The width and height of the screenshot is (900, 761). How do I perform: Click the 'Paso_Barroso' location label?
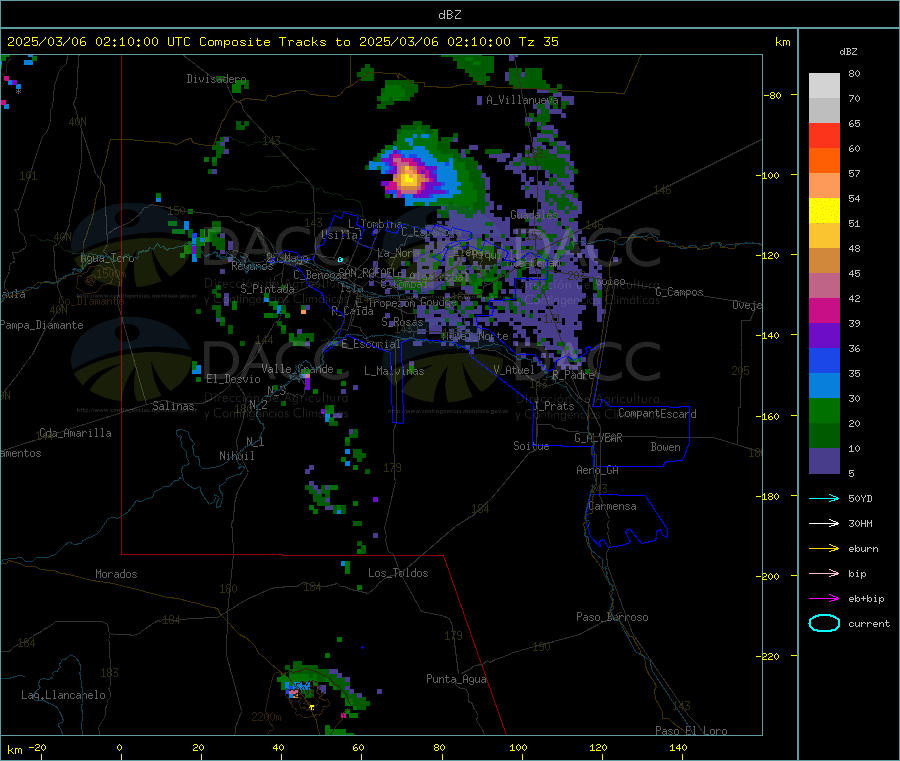(x=612, y=618)
